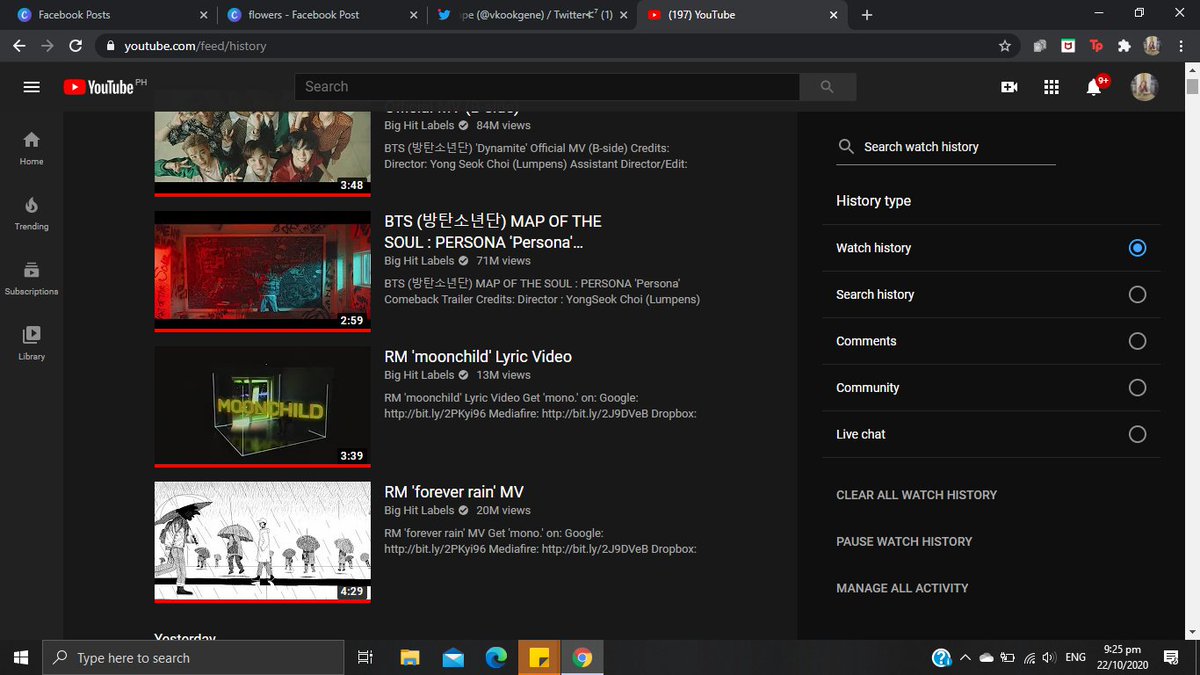Click the create video camera icon

[1009, 87]
